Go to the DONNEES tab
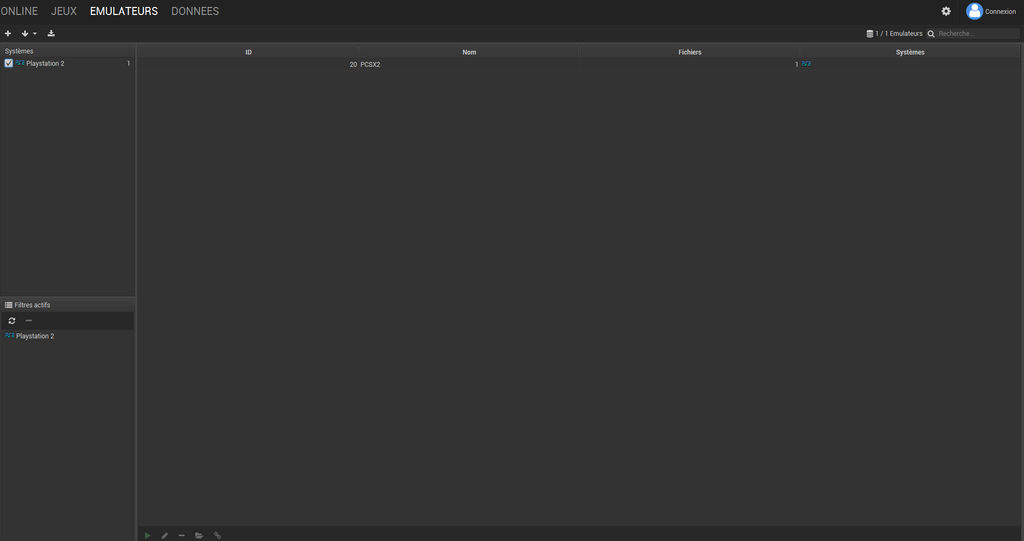Screen dimensions: 1024x541 (x=195, y=11)
